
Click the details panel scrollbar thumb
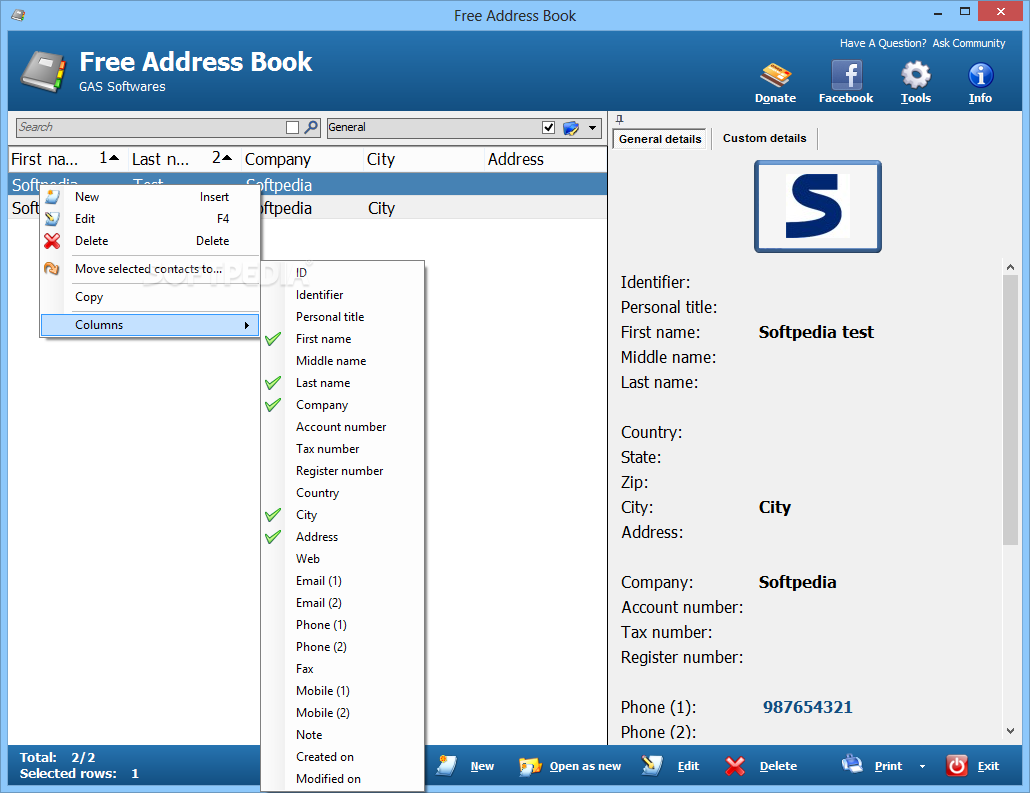point(1010,409)
